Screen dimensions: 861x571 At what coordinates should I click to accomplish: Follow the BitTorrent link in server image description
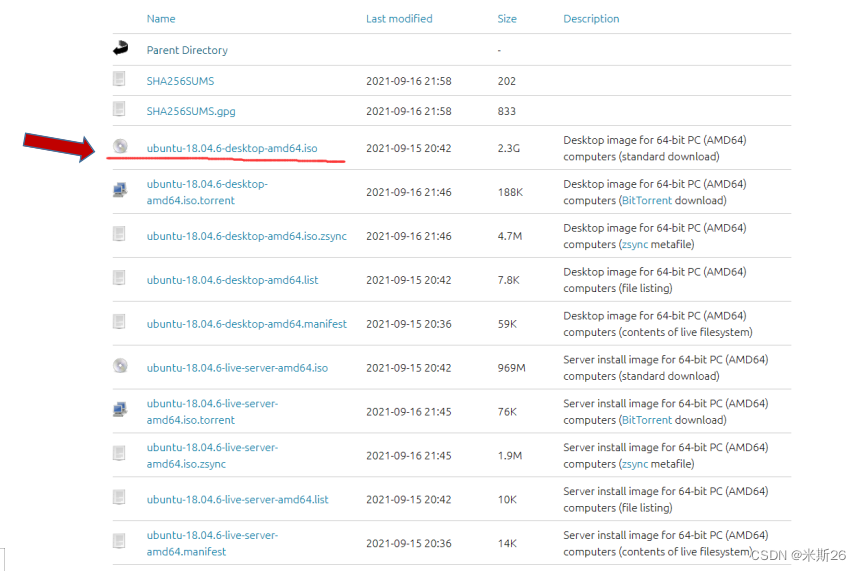coord(647,420)
